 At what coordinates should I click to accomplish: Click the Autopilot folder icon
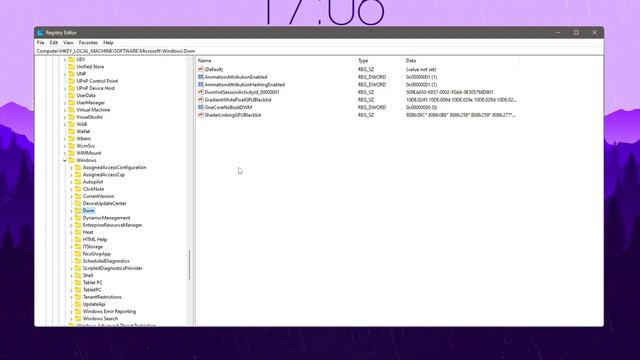[78, 182]
